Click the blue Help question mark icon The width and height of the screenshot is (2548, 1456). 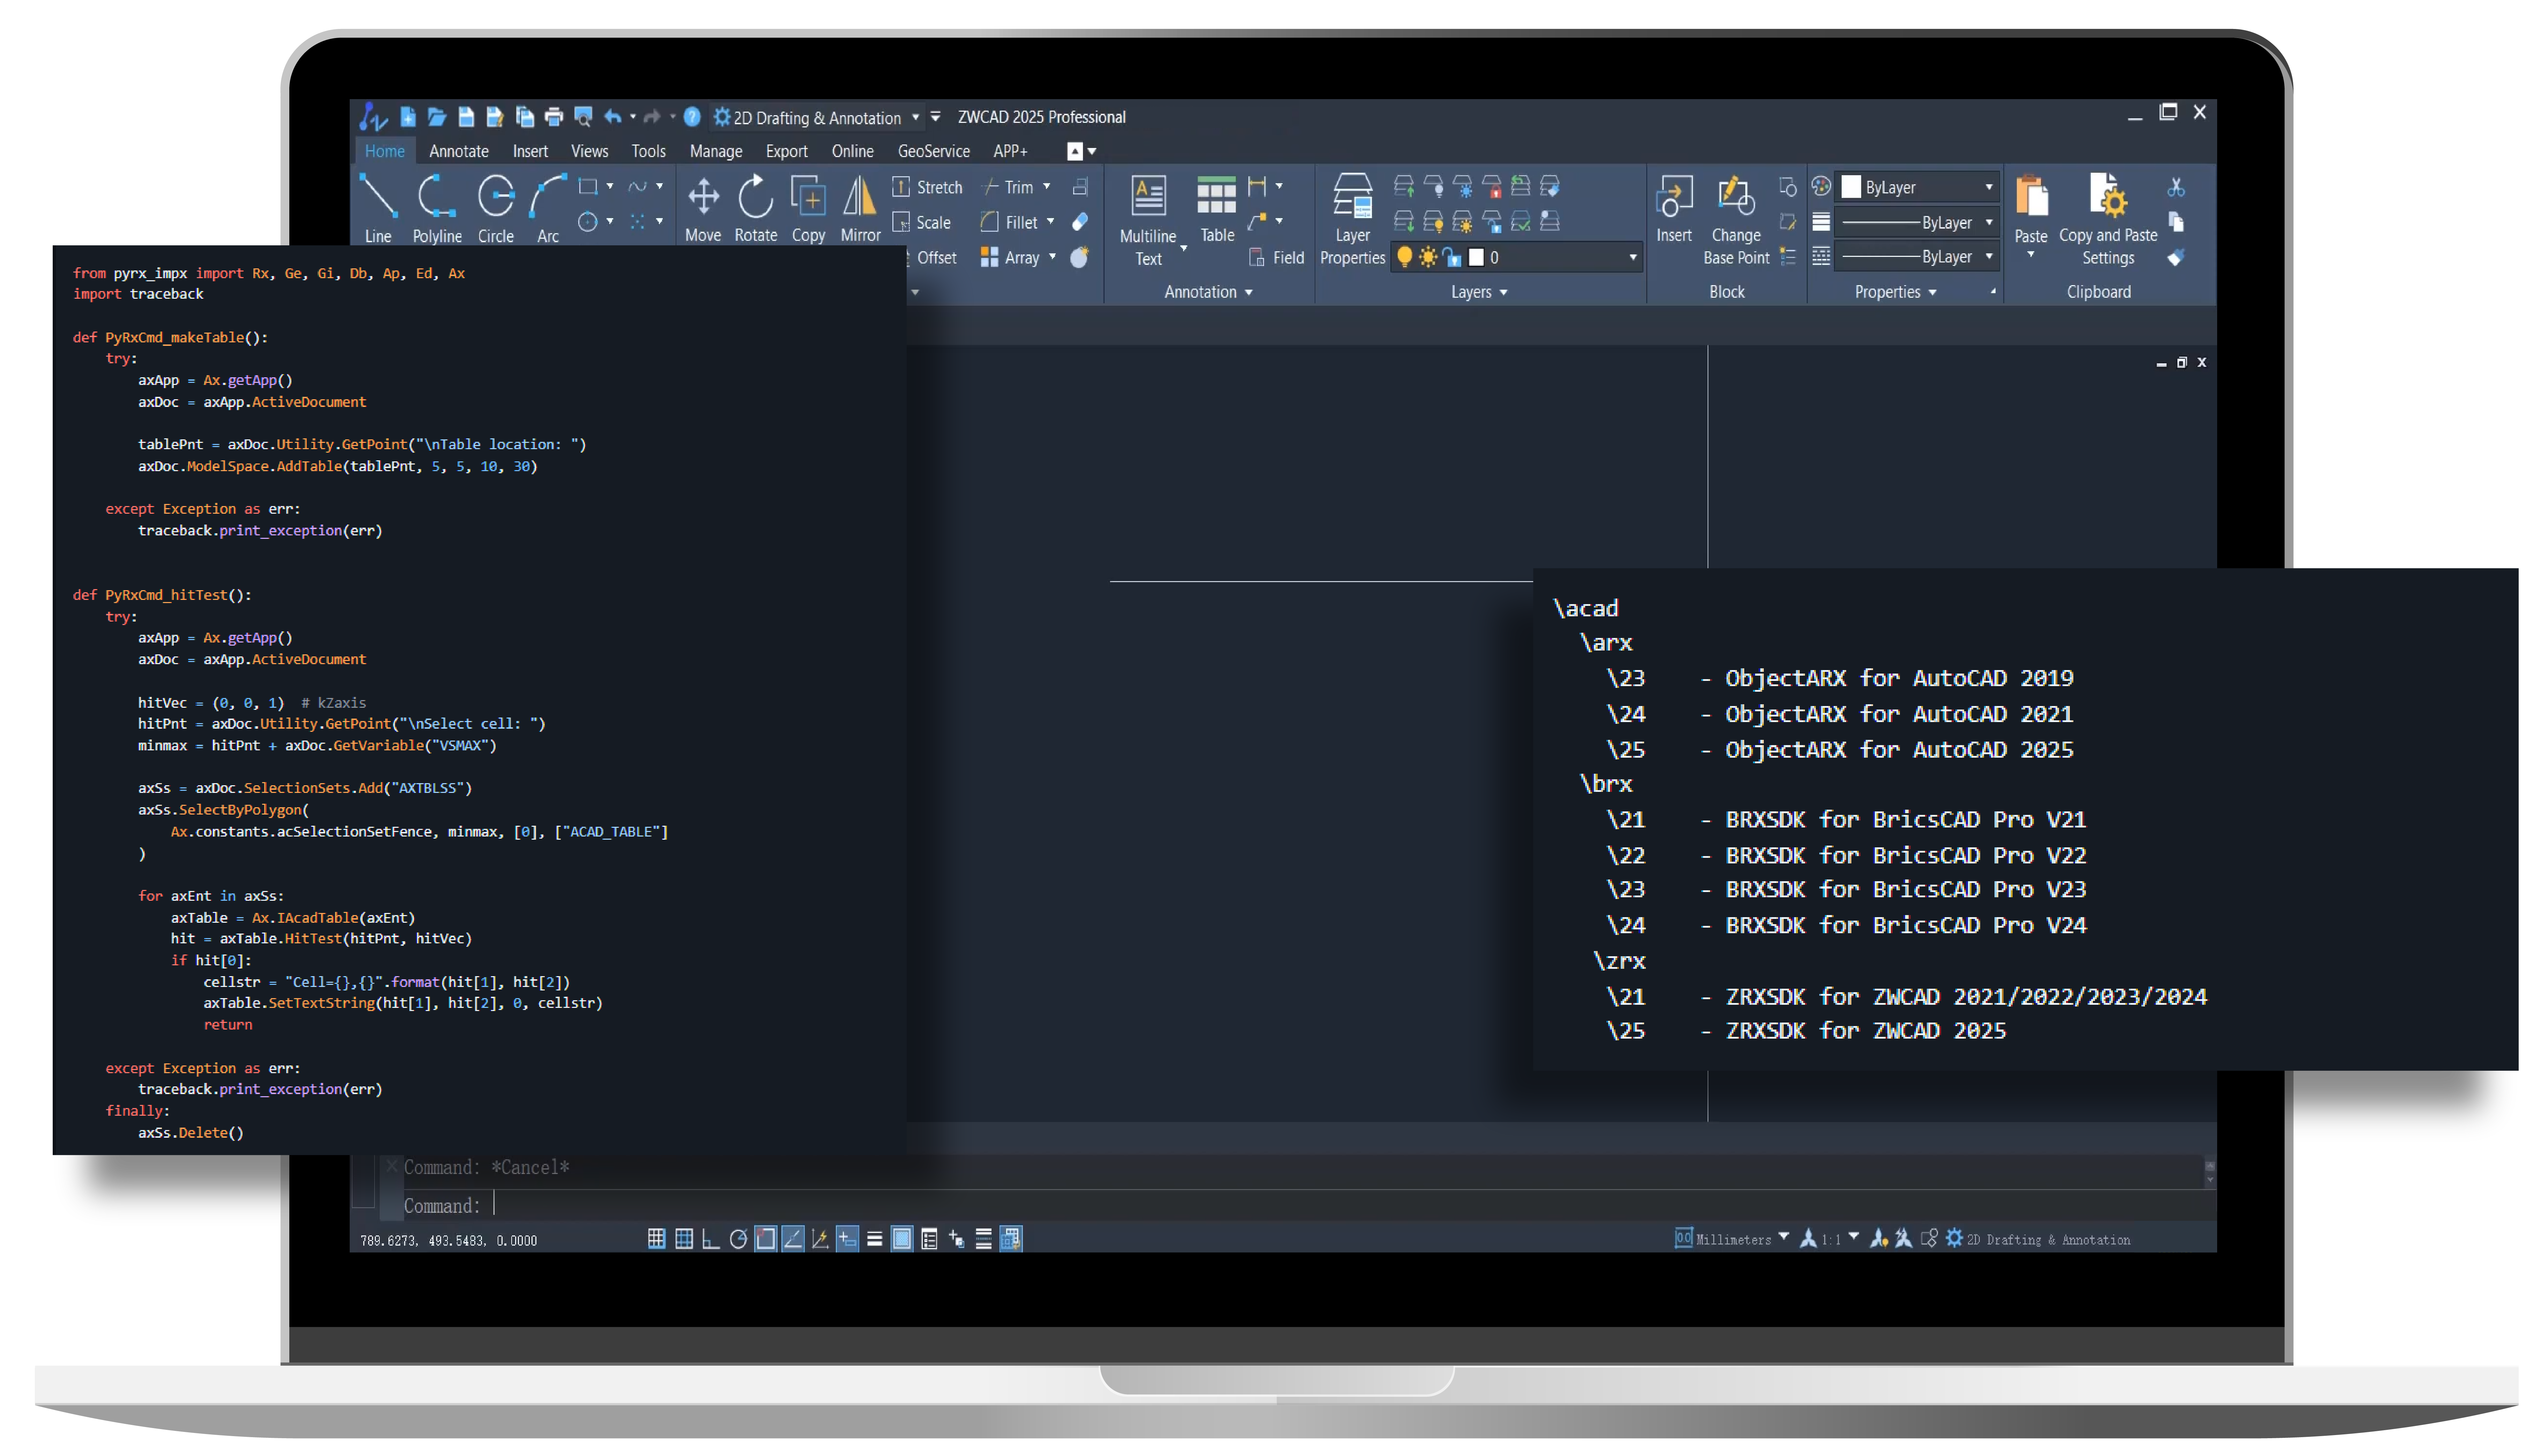[x=692, y=117]
